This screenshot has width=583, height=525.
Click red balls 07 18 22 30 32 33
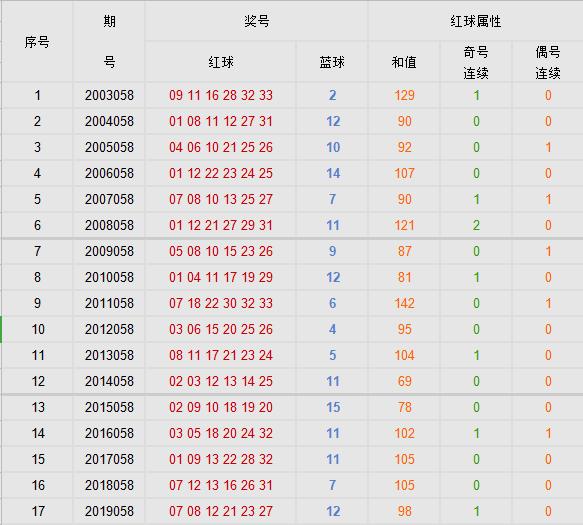[x=221, y=303]
